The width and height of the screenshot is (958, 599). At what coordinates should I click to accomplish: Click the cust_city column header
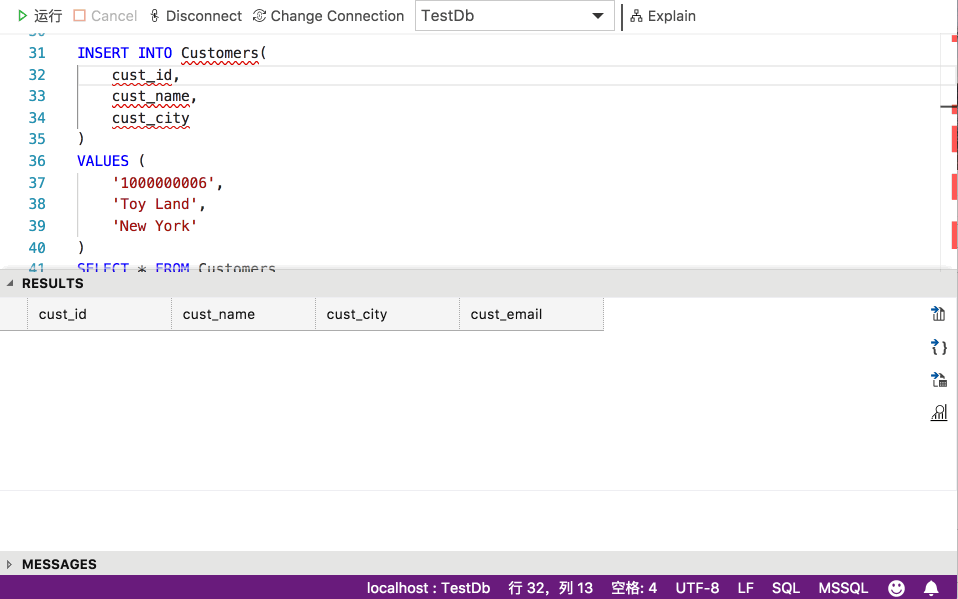tap(387, 314)
